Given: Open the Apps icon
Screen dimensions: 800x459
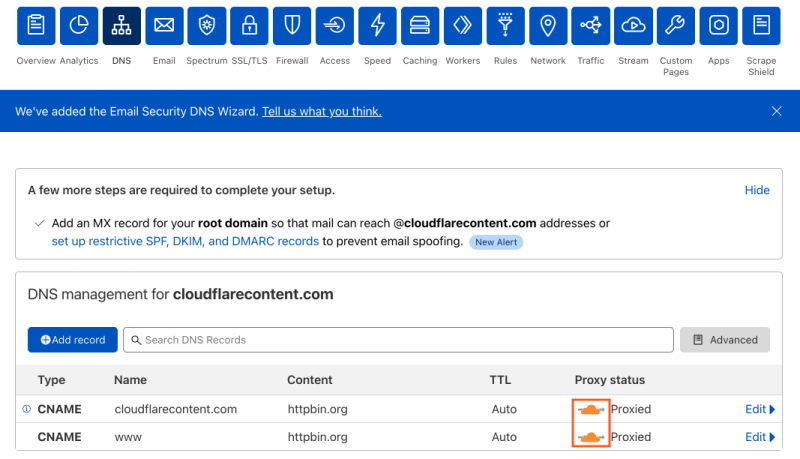Looking at the screenshot, I should click(718, 26).
